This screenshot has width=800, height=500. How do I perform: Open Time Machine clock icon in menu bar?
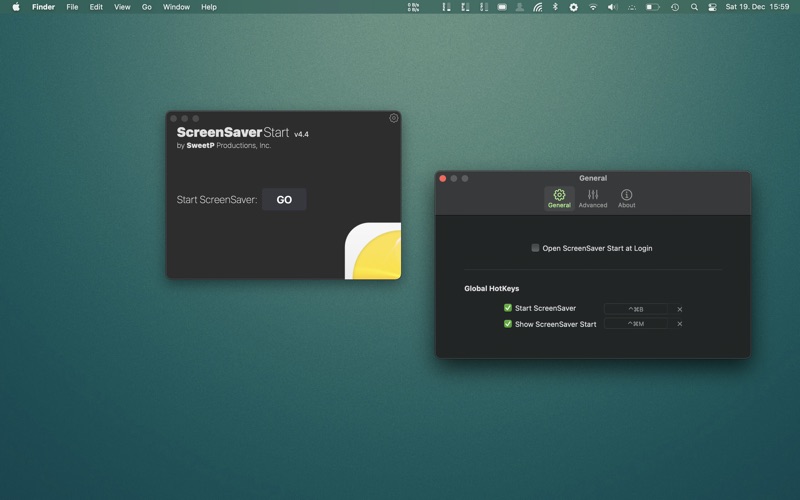coord(675,7)
